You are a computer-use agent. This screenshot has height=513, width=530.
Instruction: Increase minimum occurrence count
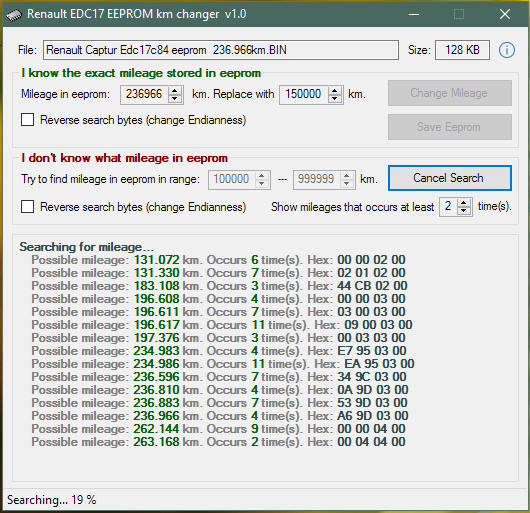464,202
